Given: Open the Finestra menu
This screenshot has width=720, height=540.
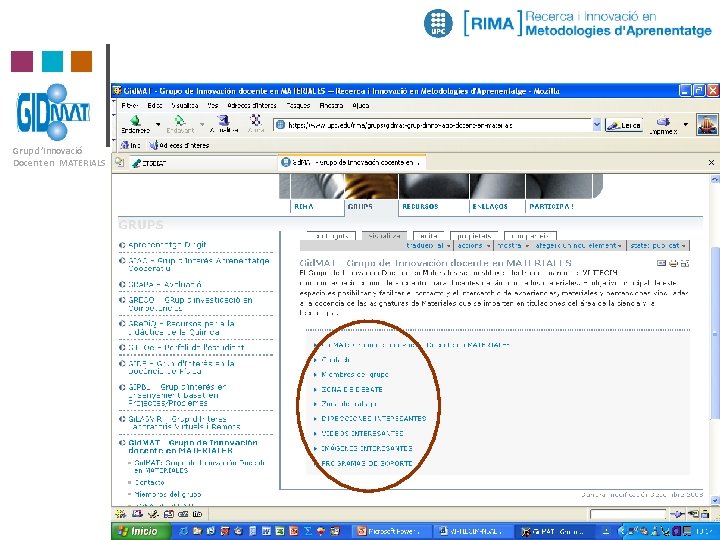Looking at the screenshot, I should point(331,105).
